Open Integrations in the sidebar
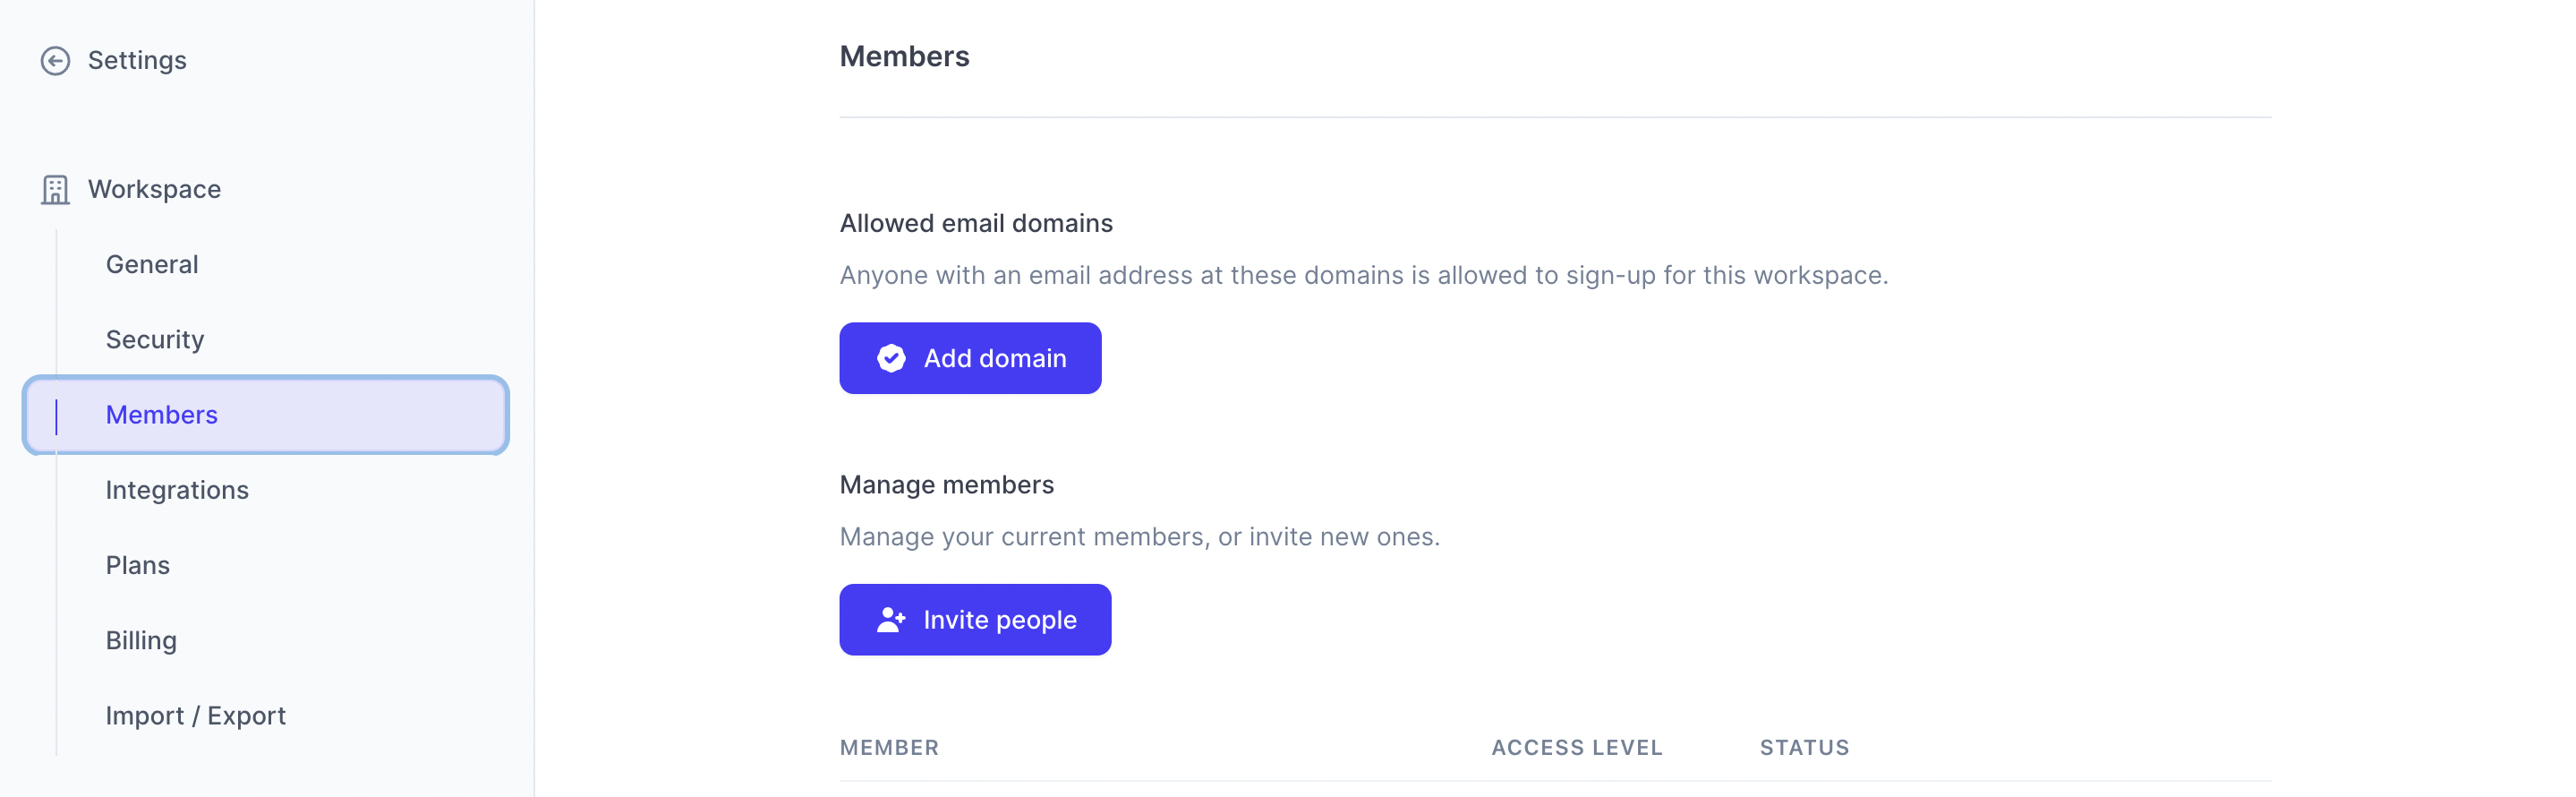This screenshot has width=2576, height=797. (x=177, y=490)
